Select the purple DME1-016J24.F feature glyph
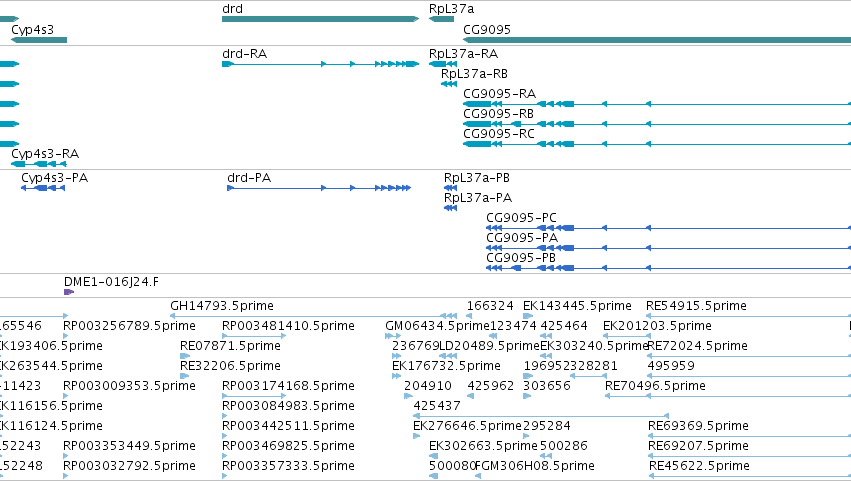Screen dimensions: 851x481 [x=69, y=292]
